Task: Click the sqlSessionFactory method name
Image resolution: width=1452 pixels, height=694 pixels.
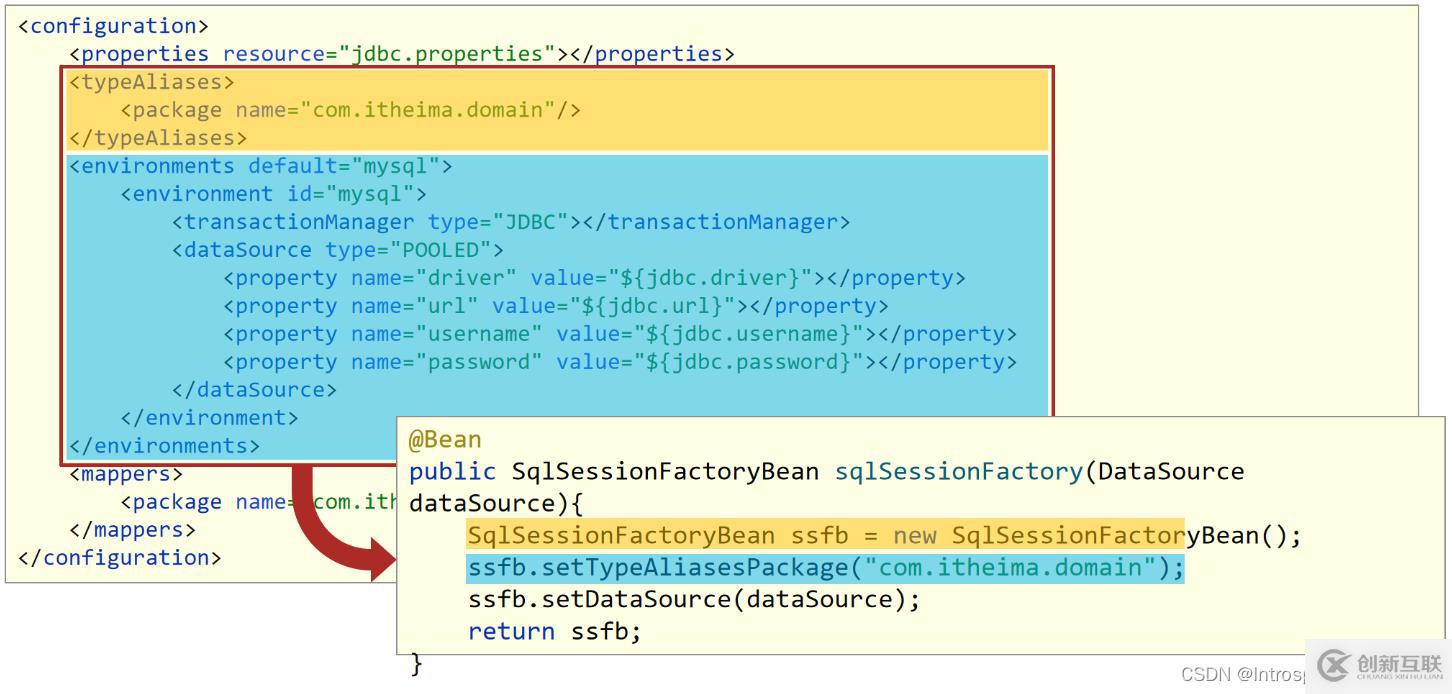Action: click(959, 471)
